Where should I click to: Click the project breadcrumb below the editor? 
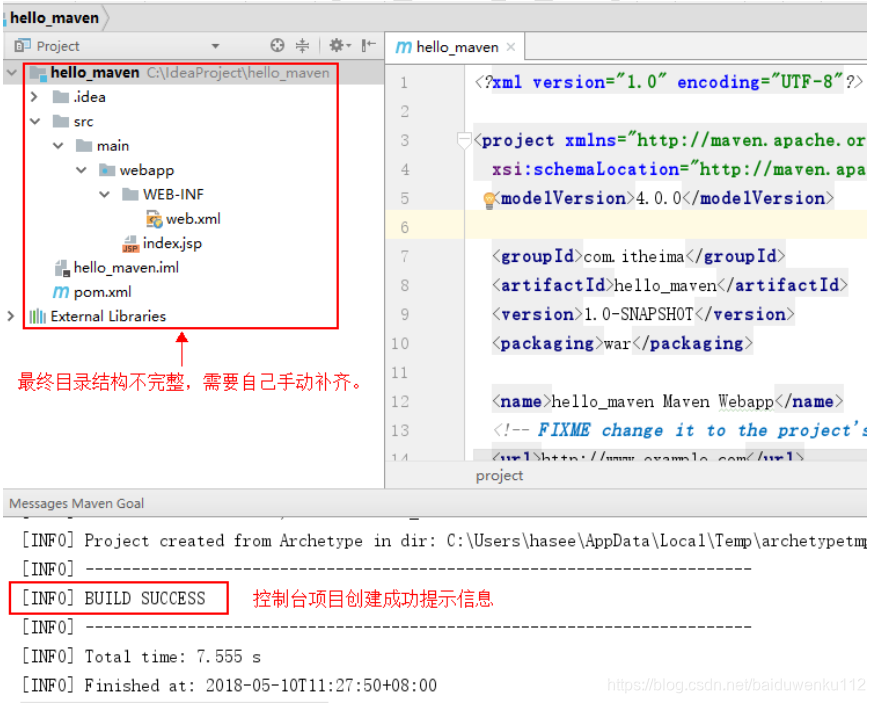click(x=499, y=475)
